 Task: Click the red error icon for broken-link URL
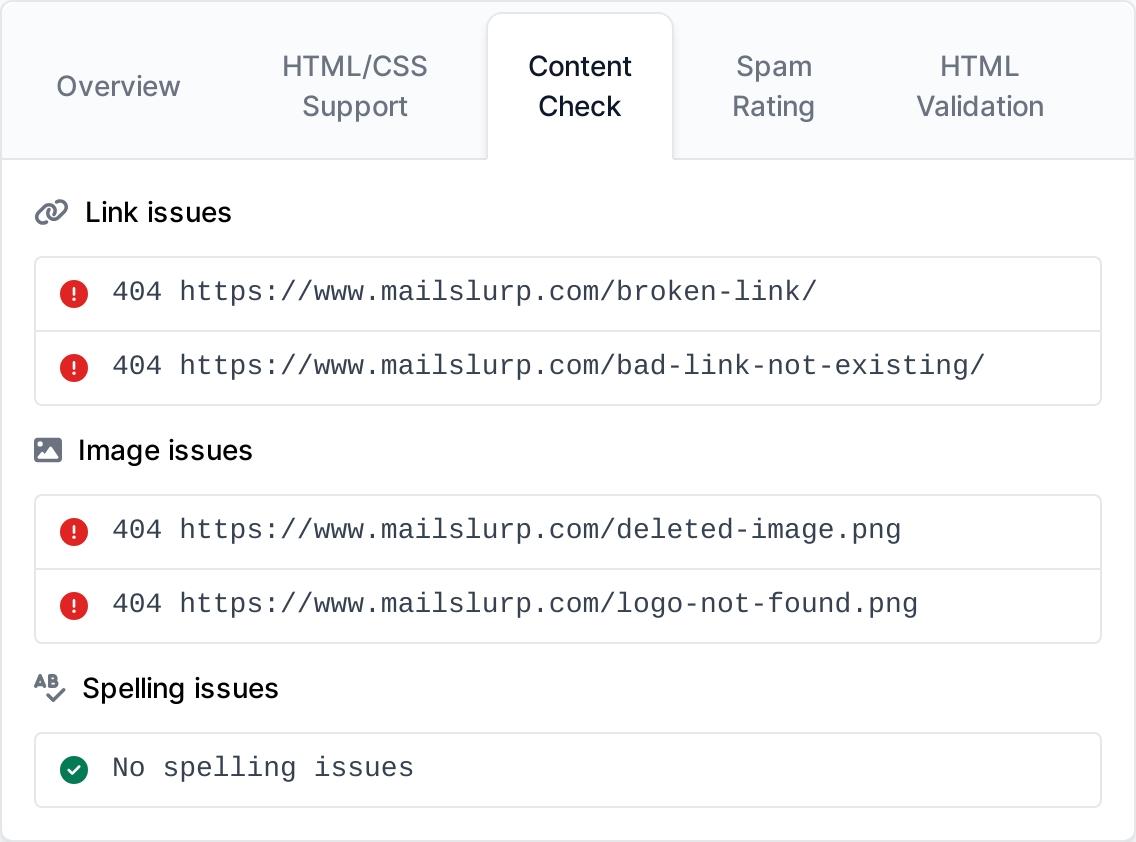[x=74, y=293]
